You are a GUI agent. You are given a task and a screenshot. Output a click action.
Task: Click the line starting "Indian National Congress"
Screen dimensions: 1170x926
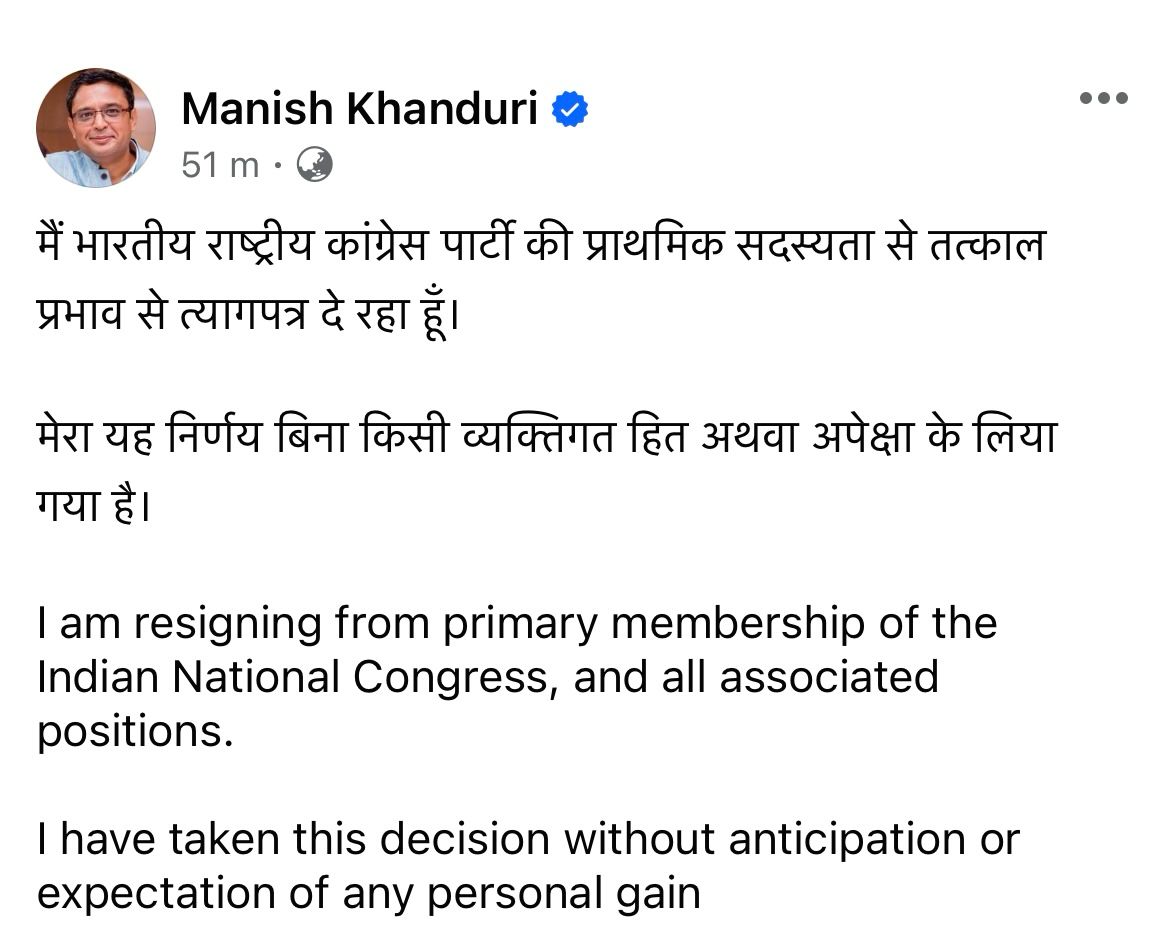click(488, 677)
